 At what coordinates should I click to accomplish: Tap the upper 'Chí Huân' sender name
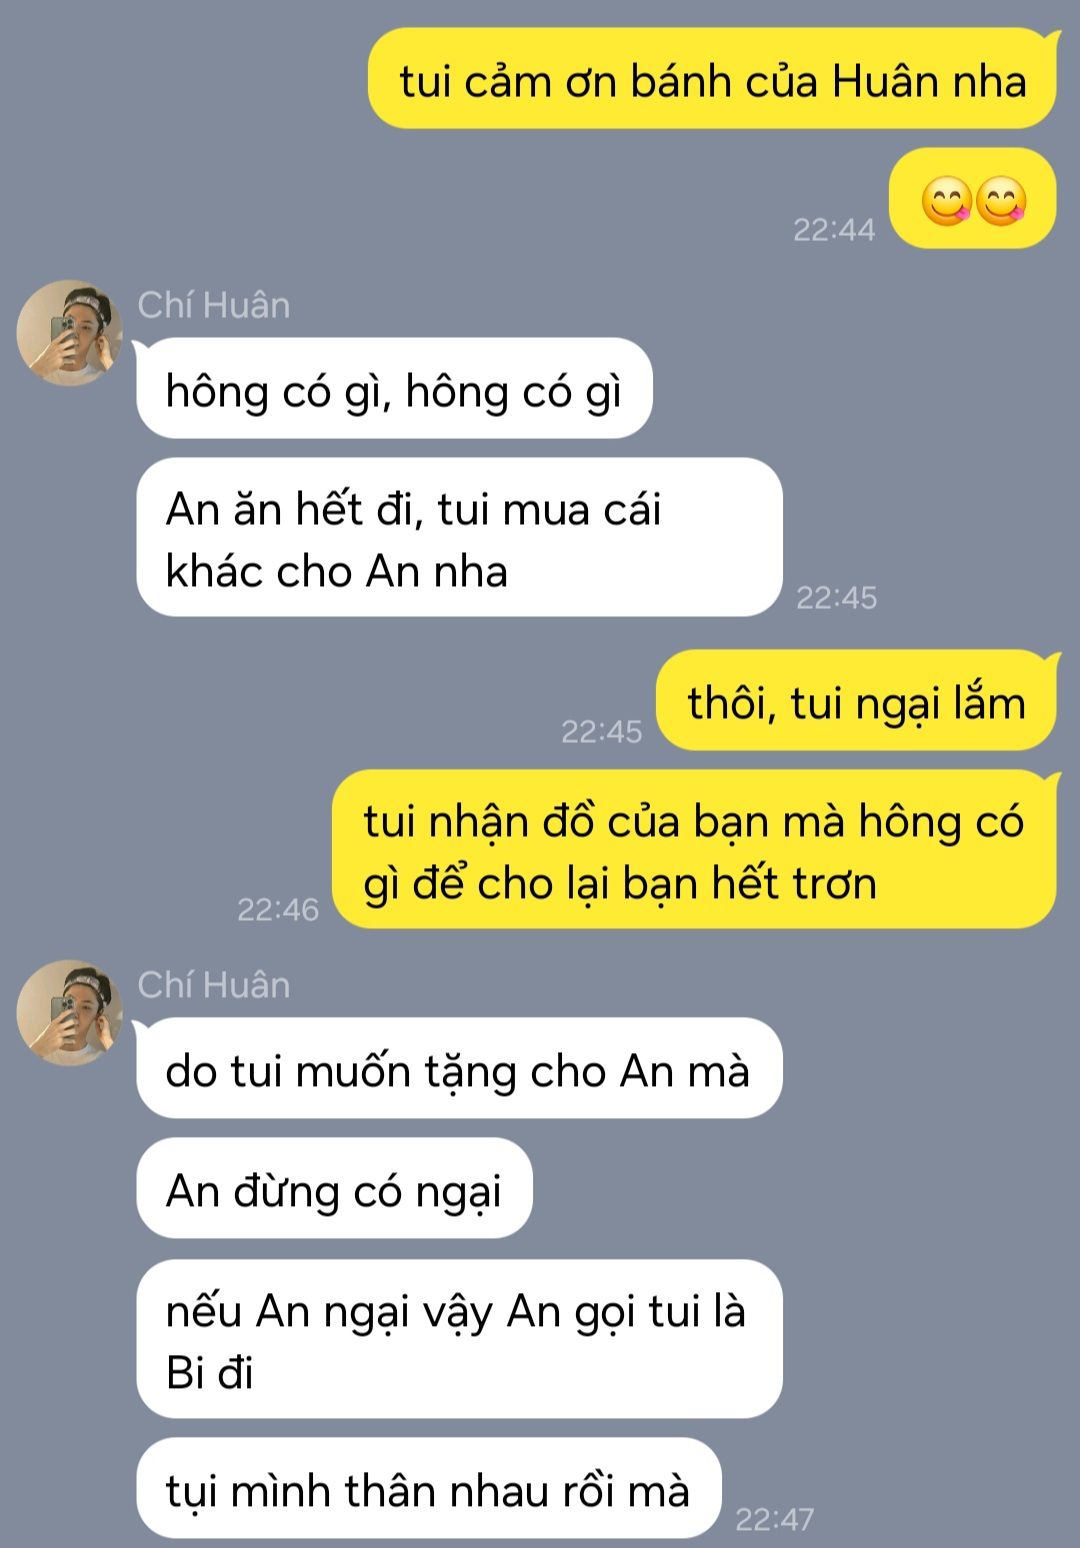tap(214, 305)
